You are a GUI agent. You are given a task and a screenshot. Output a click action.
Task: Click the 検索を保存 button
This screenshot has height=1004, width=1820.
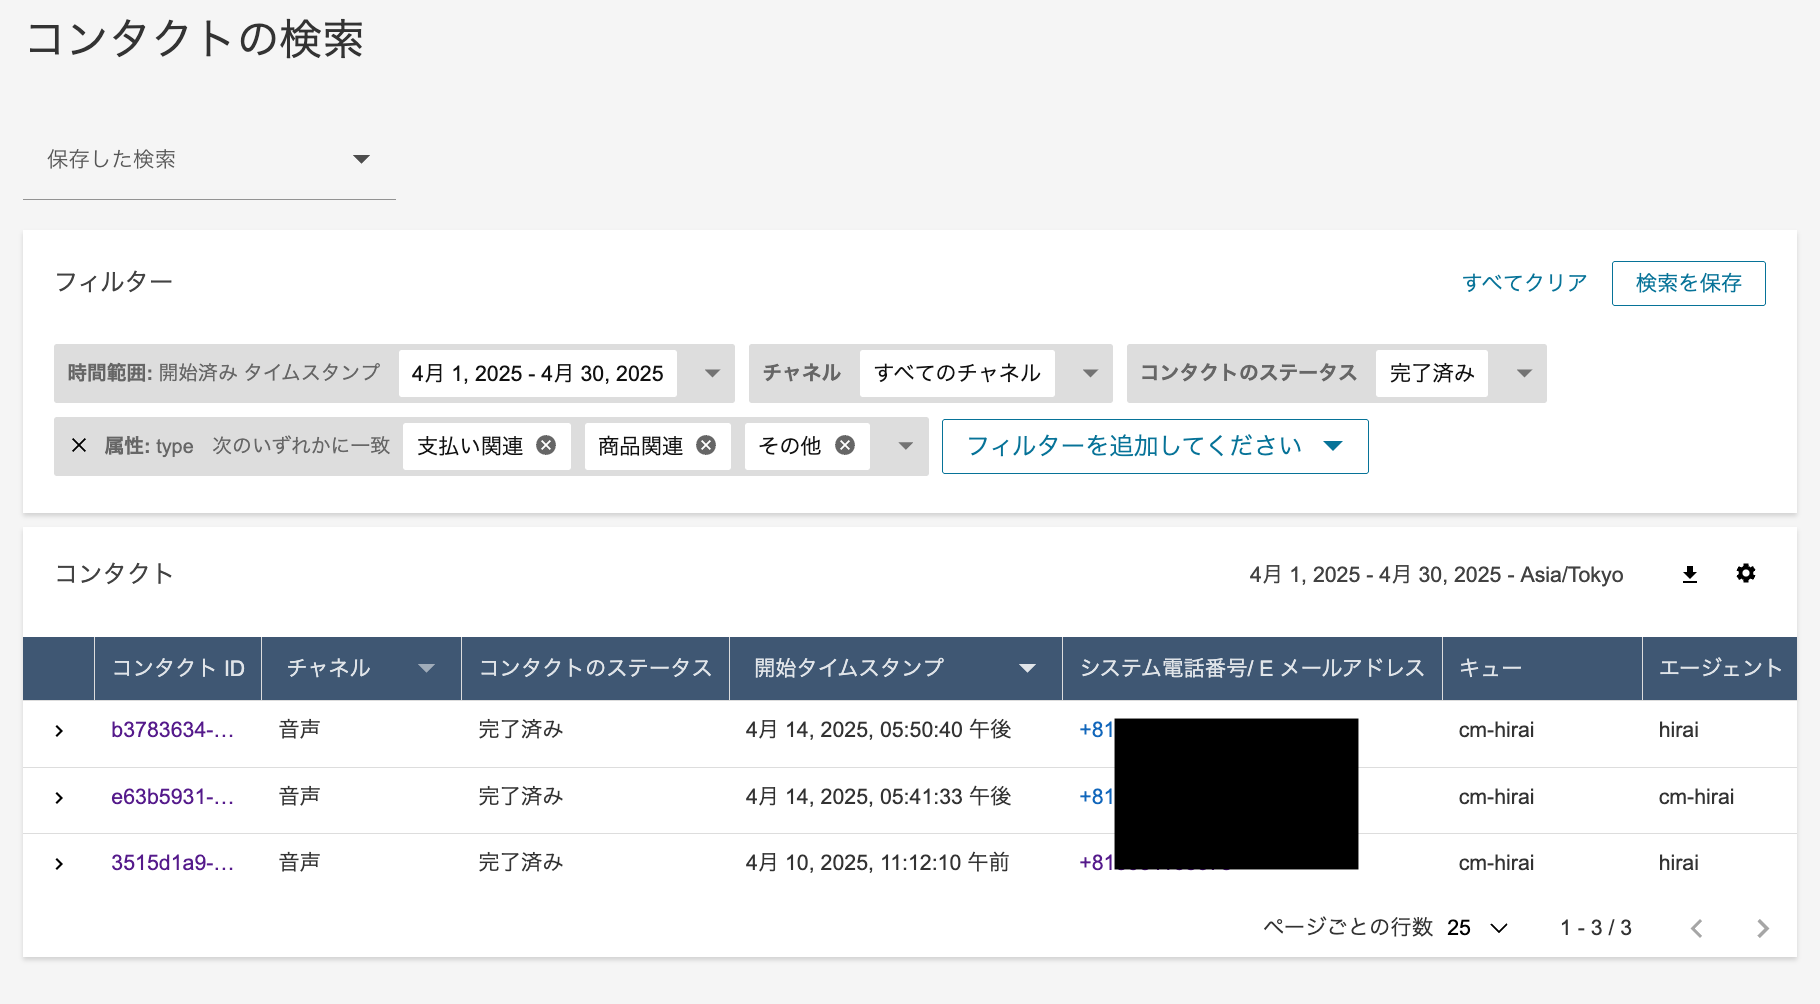1688,283
